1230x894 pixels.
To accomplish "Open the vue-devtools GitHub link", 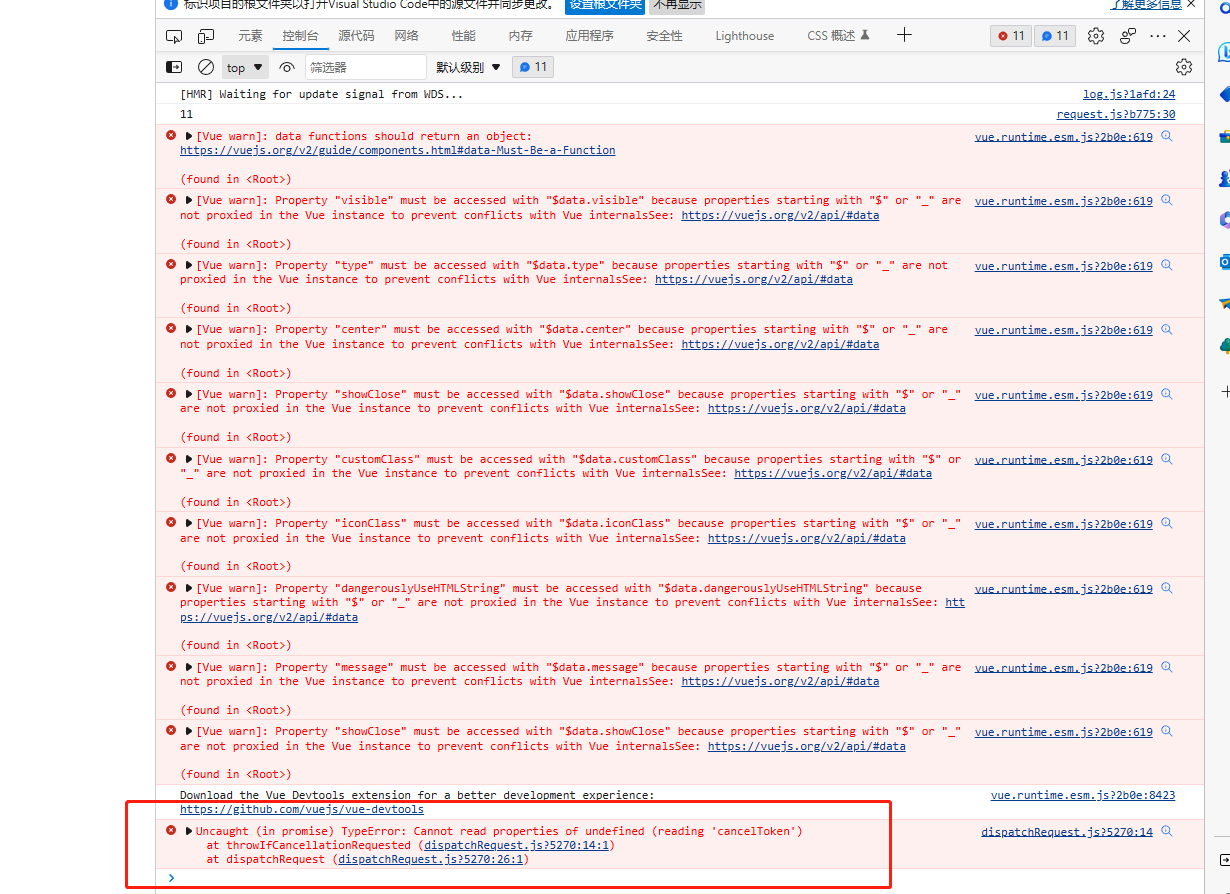I will [x=302, y=809].
